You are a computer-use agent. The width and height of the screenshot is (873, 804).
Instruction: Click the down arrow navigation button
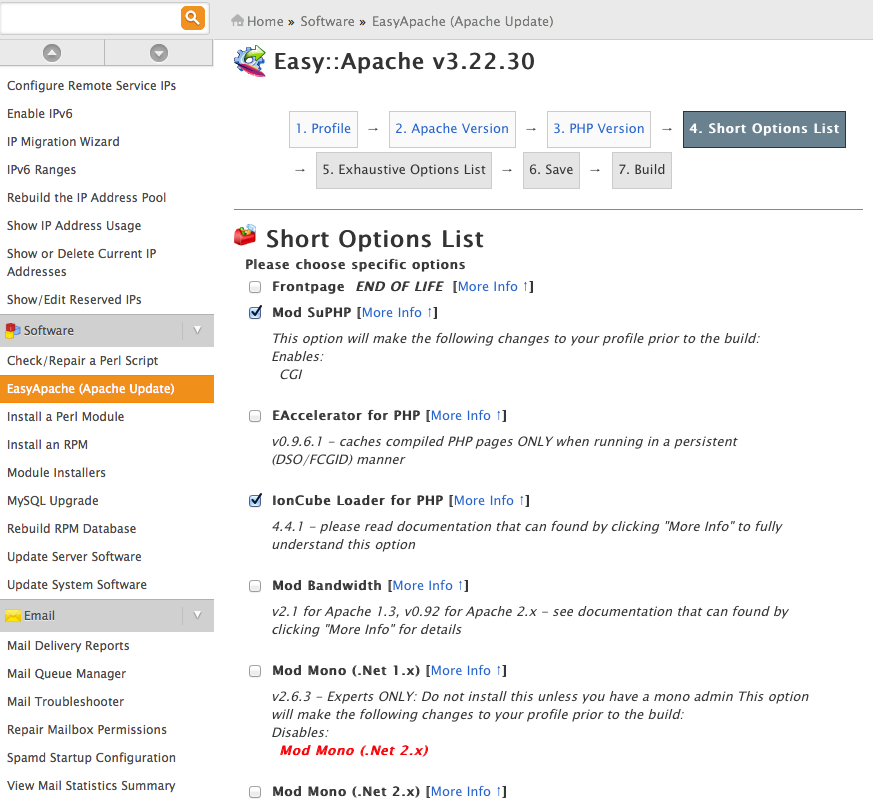pos(158,53)
